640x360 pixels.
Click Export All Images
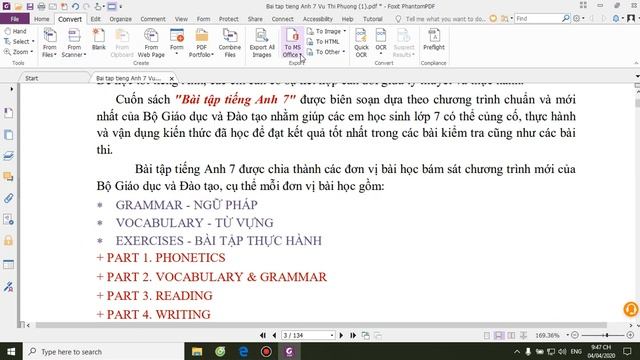(262, 43)
